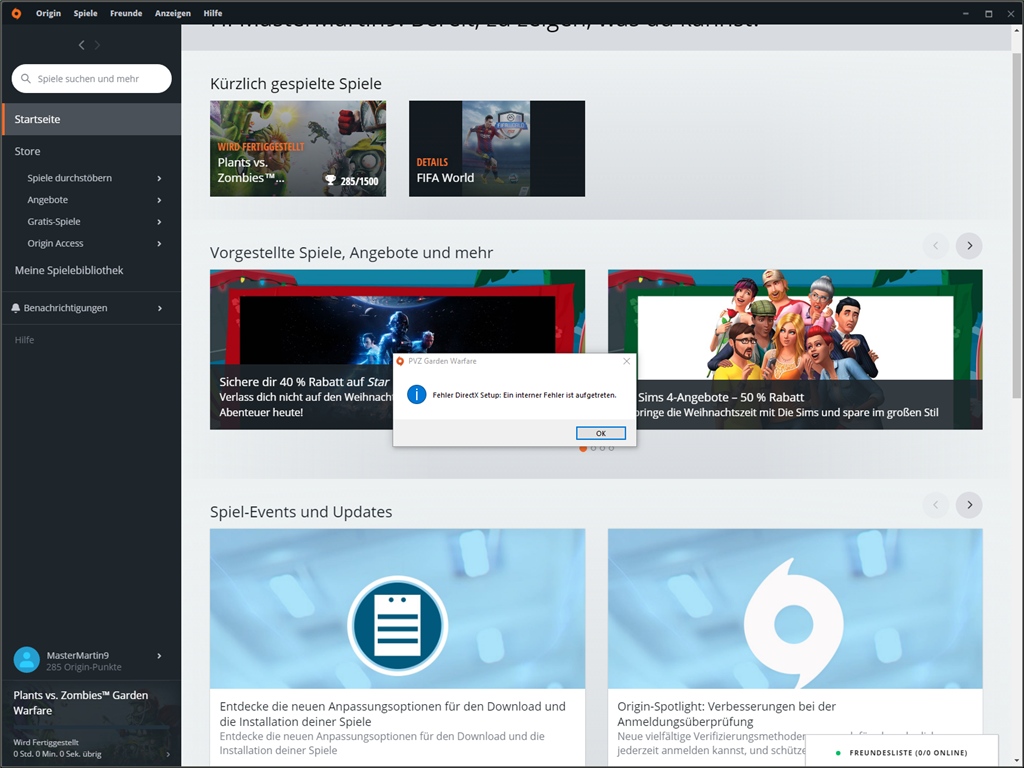The image size is (1024, 768).
Task: Minimize the Origin window
Action: (x=965, y=13)
